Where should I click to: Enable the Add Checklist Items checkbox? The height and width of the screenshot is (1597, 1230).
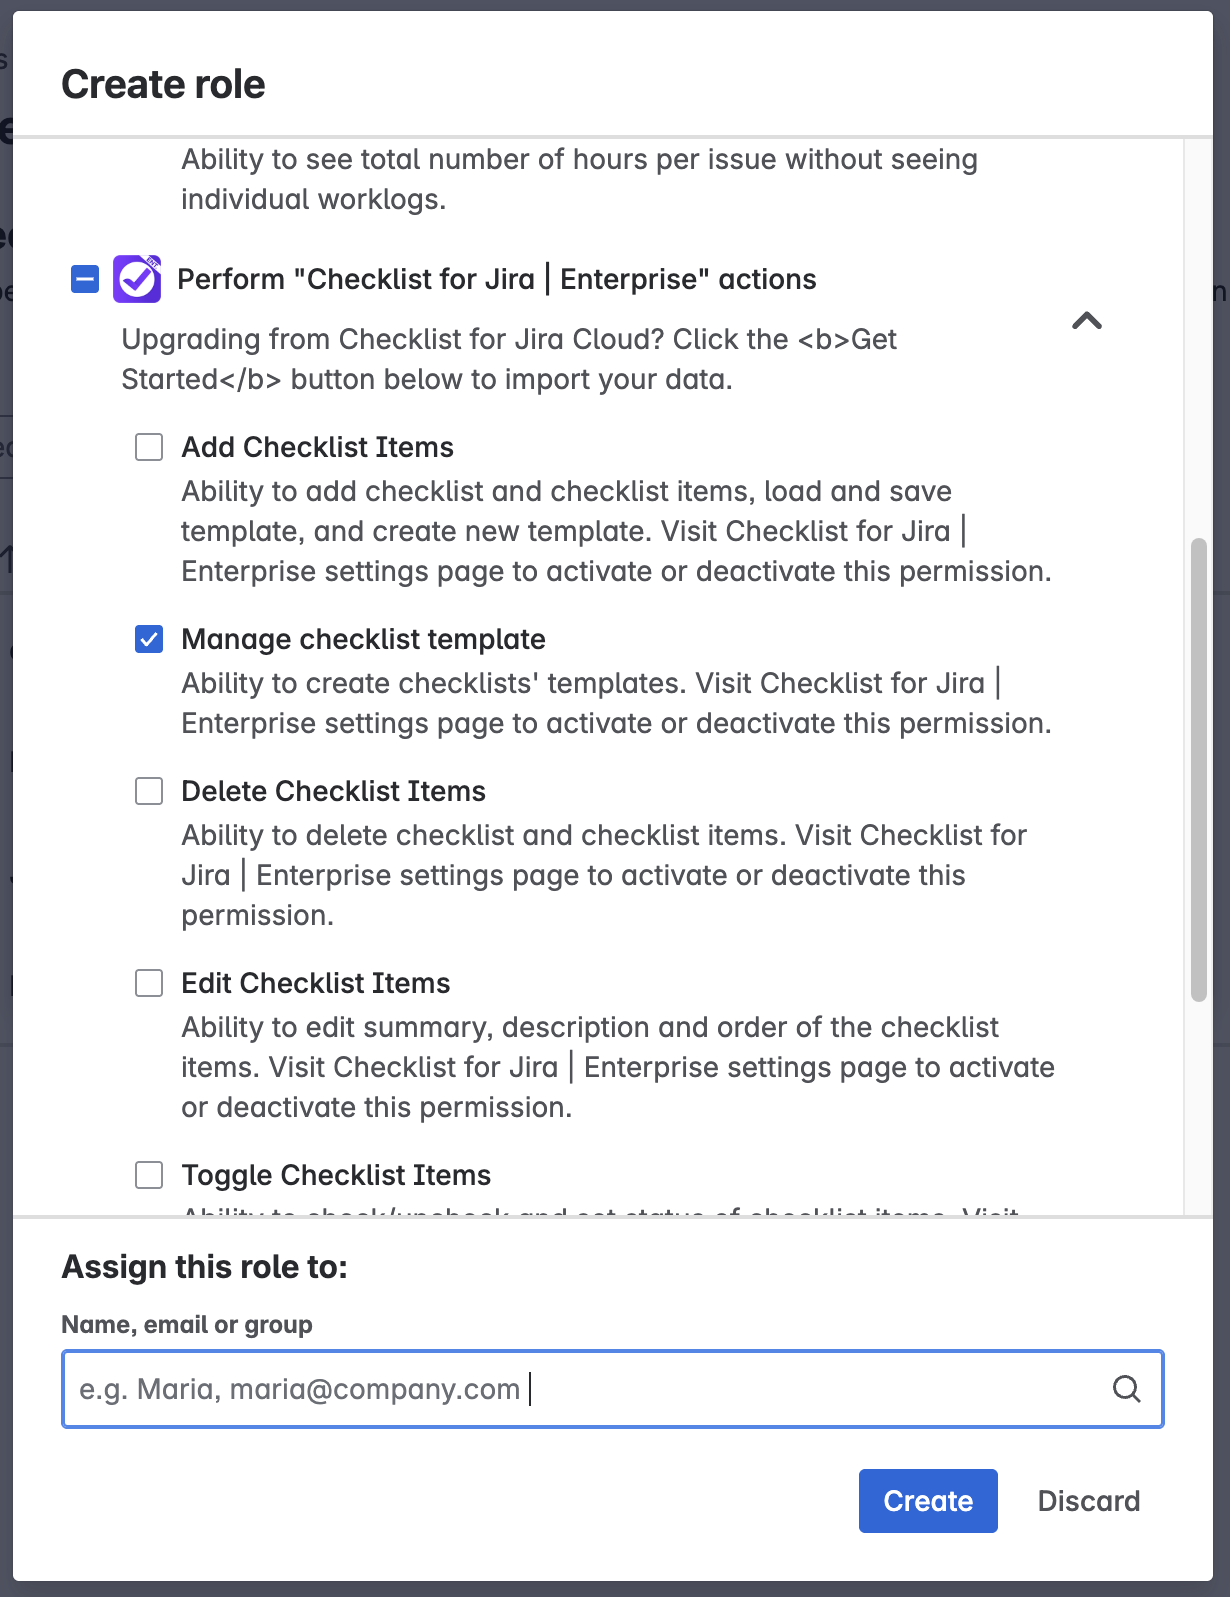(x=149, y=447)
